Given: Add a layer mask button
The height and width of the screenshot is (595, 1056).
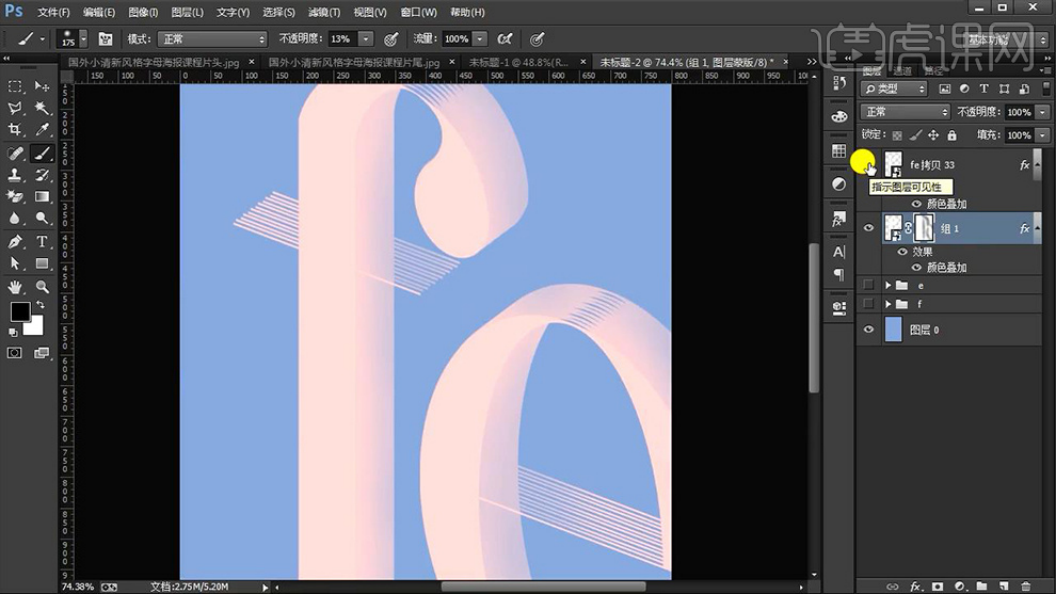Looking at the screenshot, I should tap(937, 586).
